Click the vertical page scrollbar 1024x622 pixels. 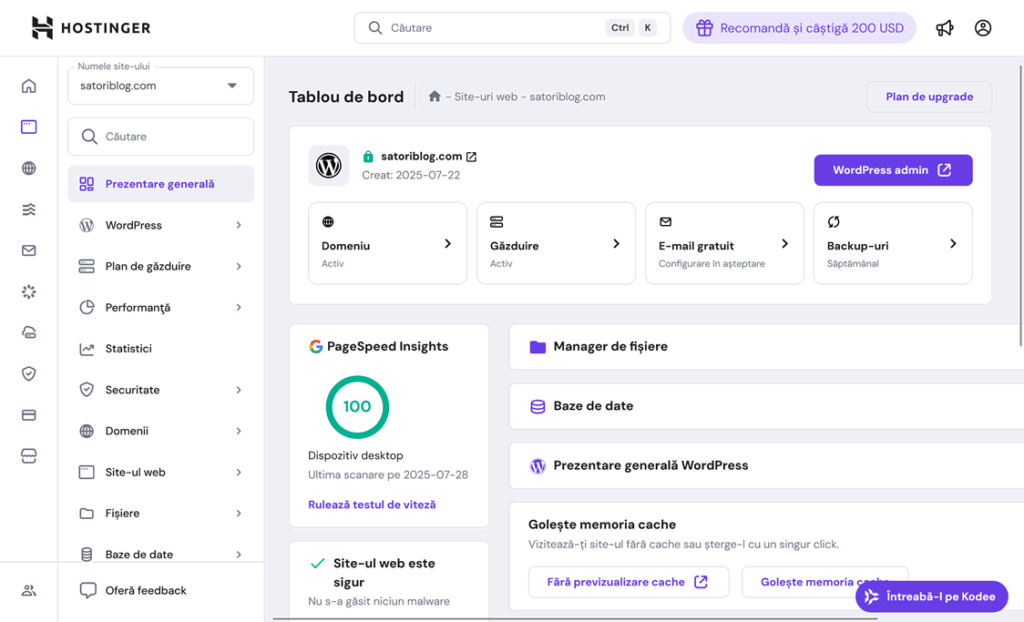[x=1021, y=206]
